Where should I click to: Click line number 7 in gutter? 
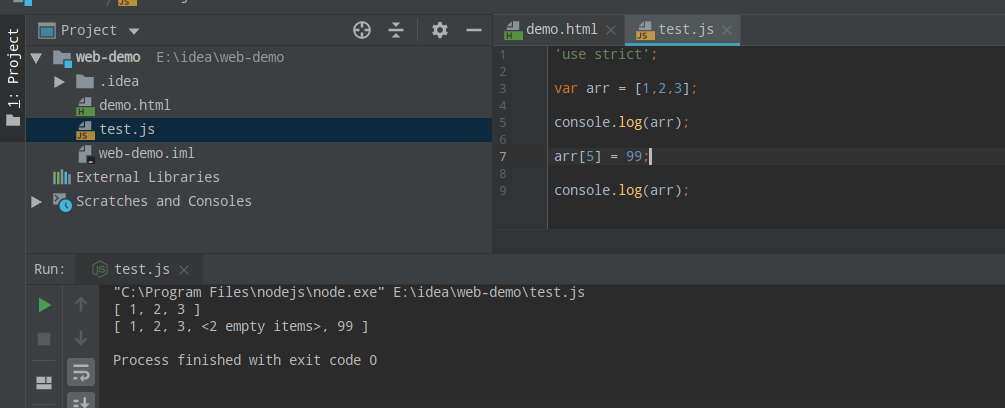click(x=502, y=157)
